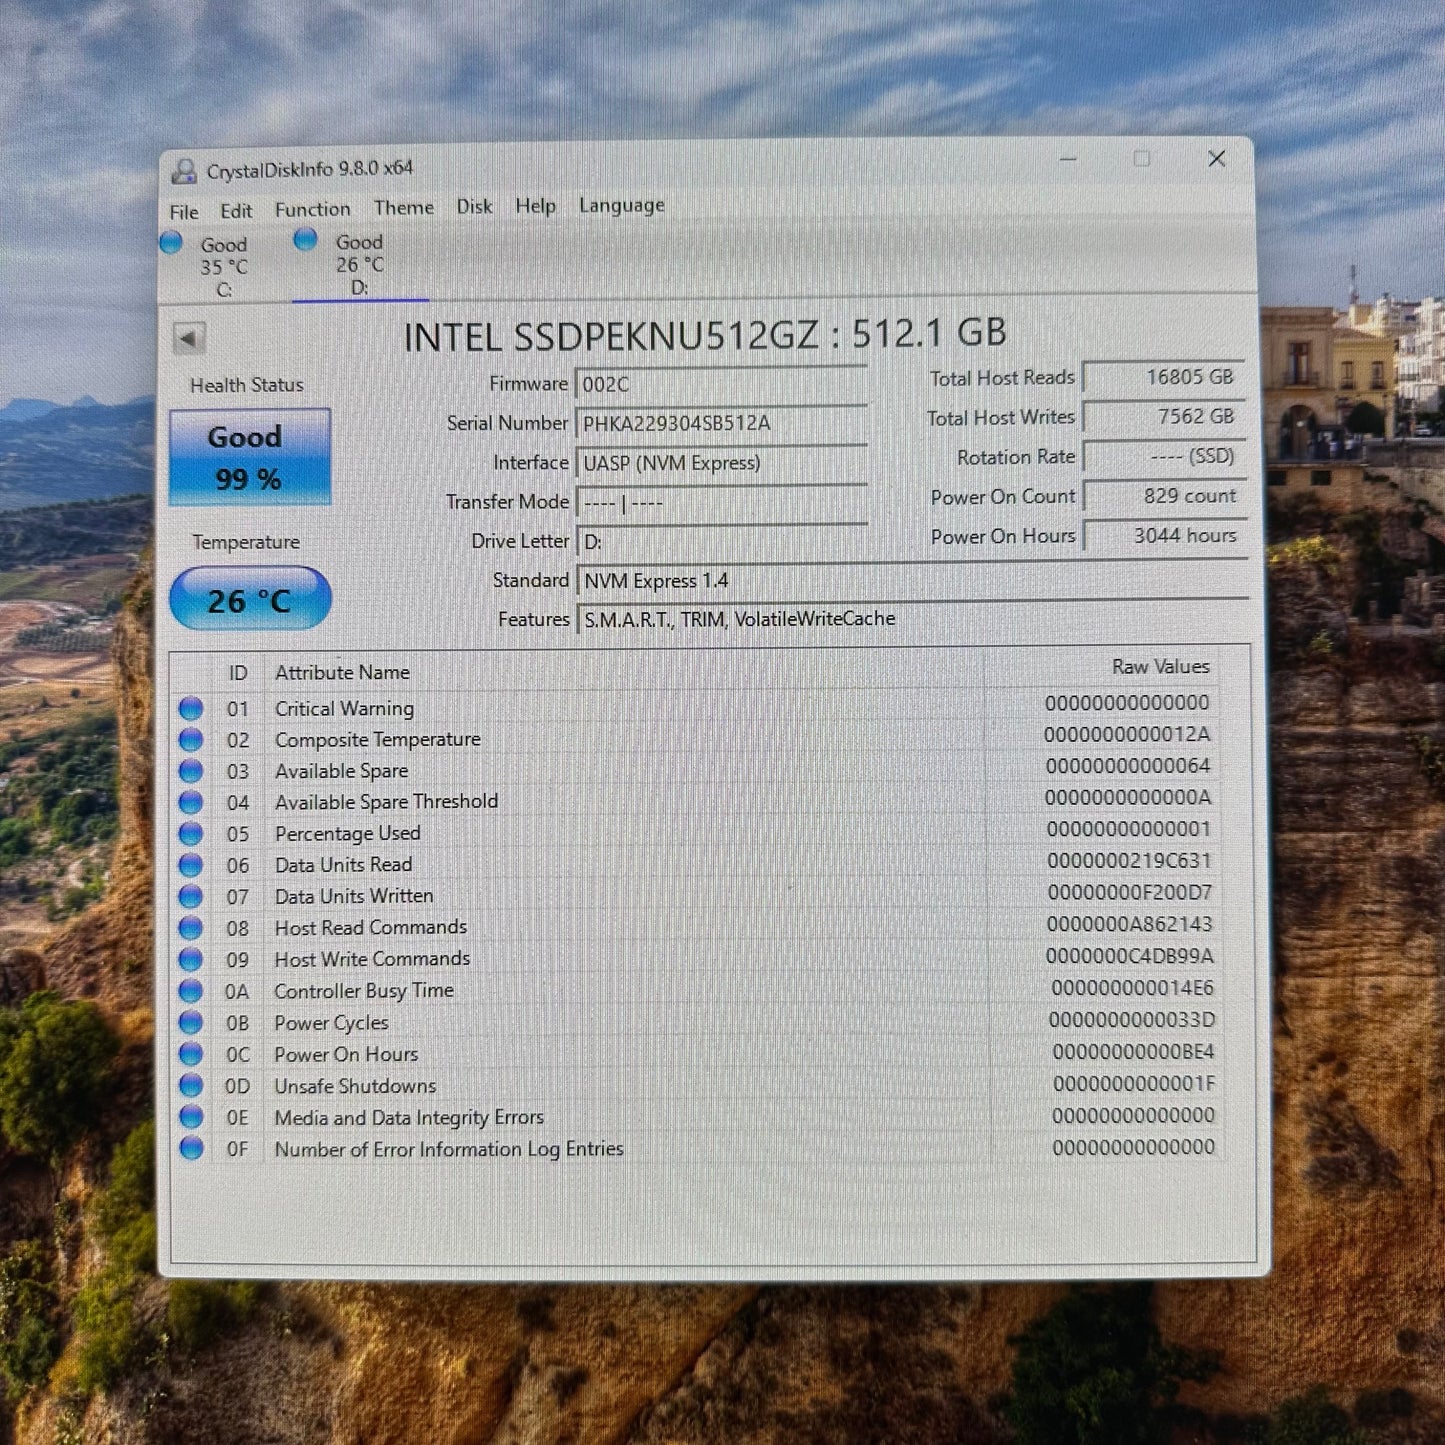
Task: Click status orb of Host Read Commands row
Action: [190, 928]
